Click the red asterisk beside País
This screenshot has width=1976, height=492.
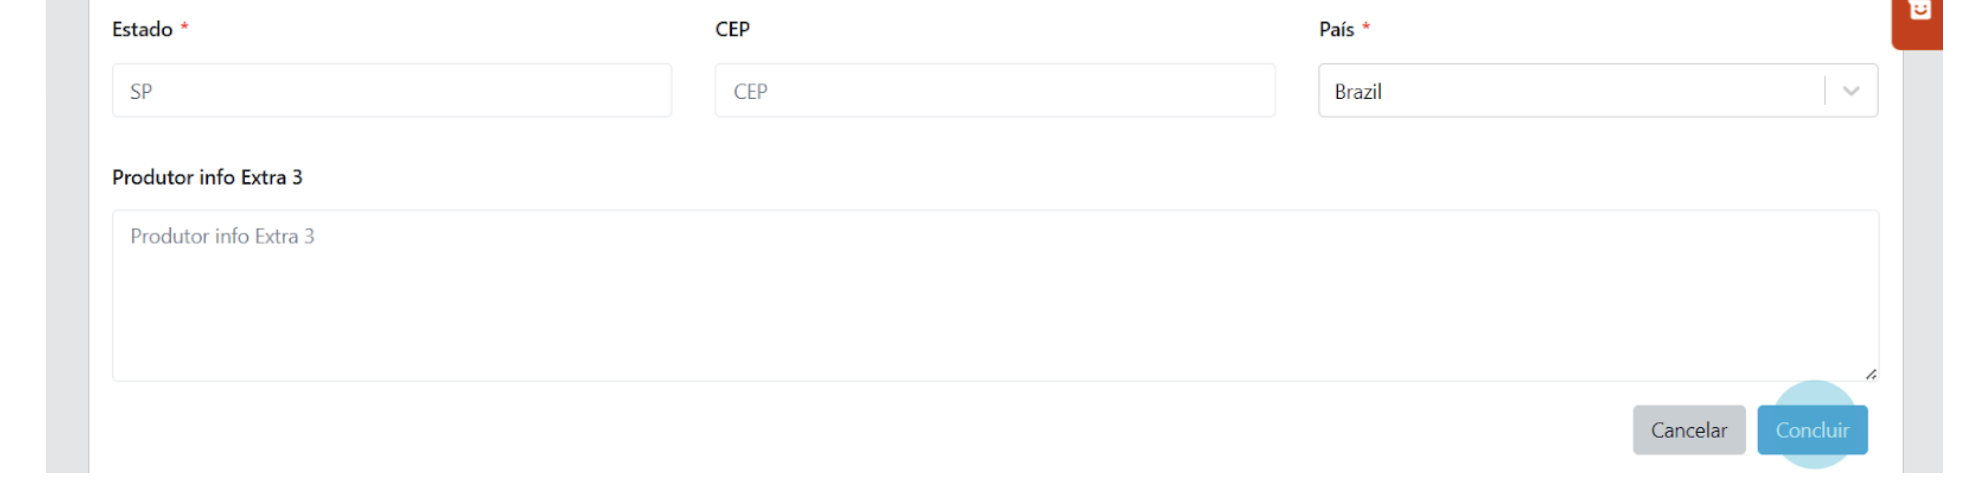pos(1366,27)
